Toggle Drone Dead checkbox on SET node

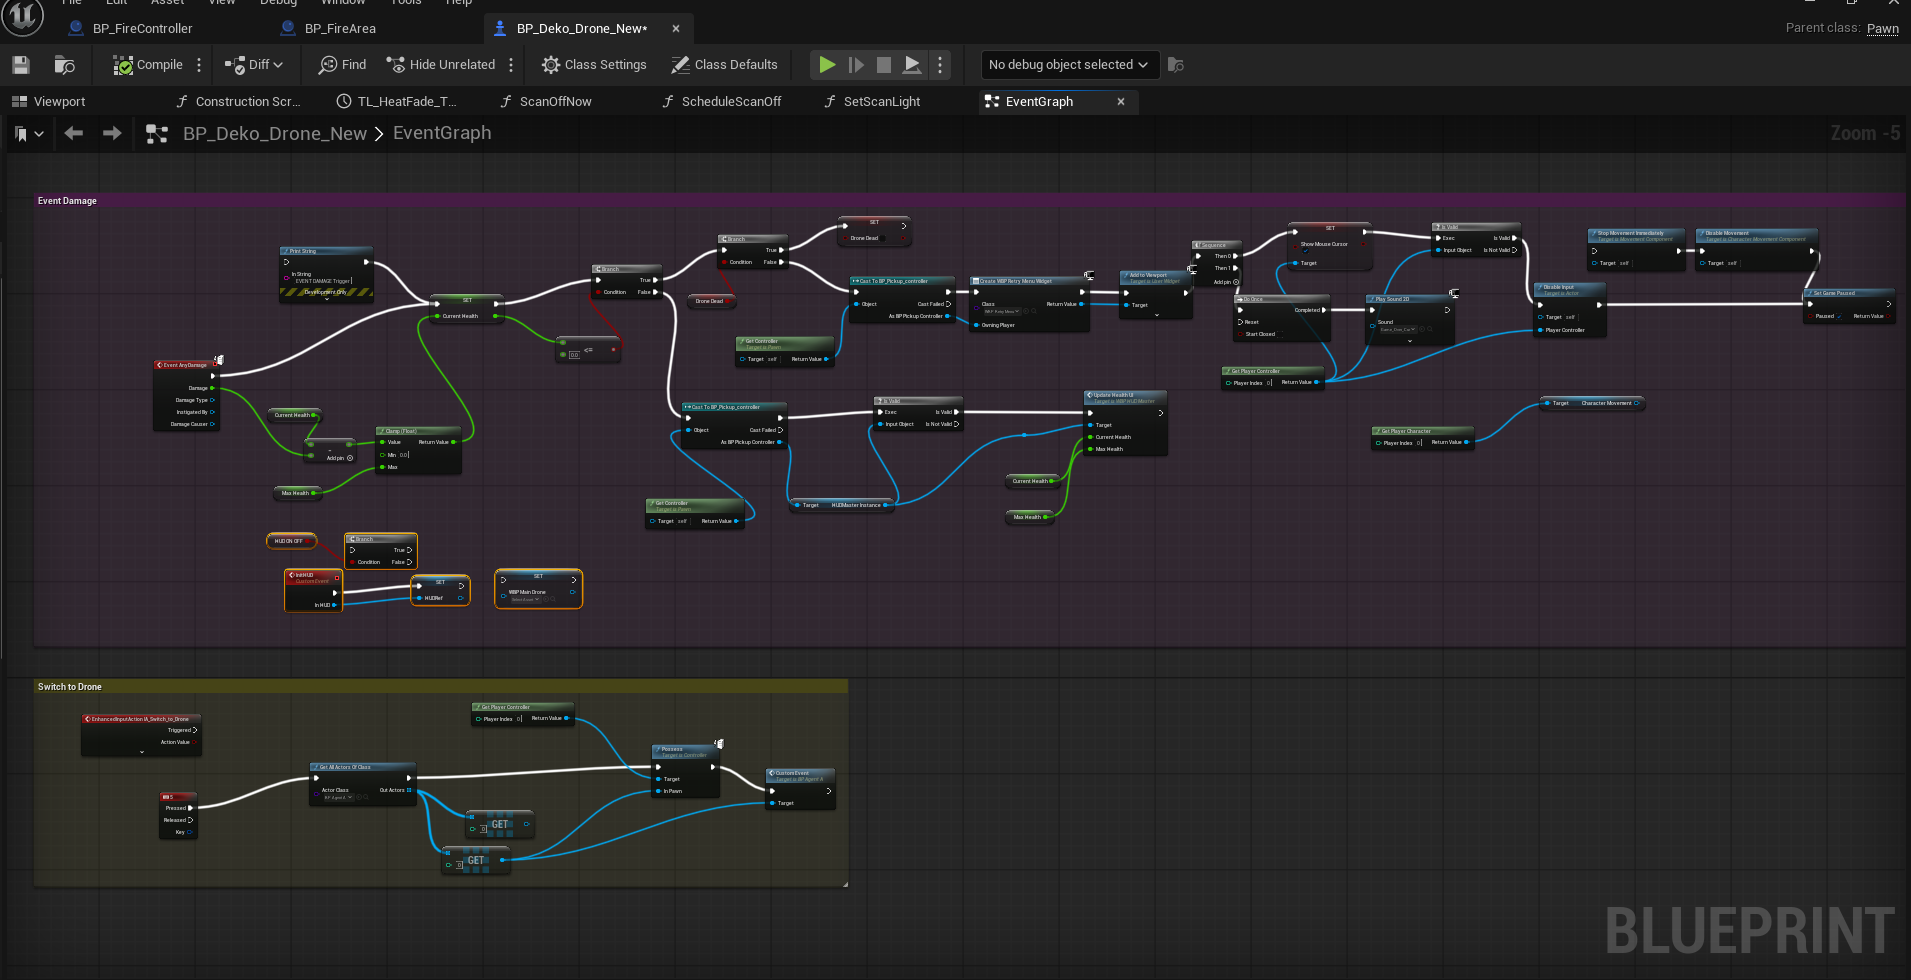[884, 238]
